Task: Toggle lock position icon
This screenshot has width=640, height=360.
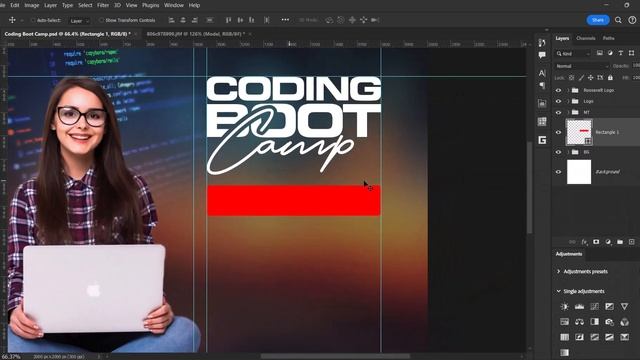Action: tap(590, 78)
